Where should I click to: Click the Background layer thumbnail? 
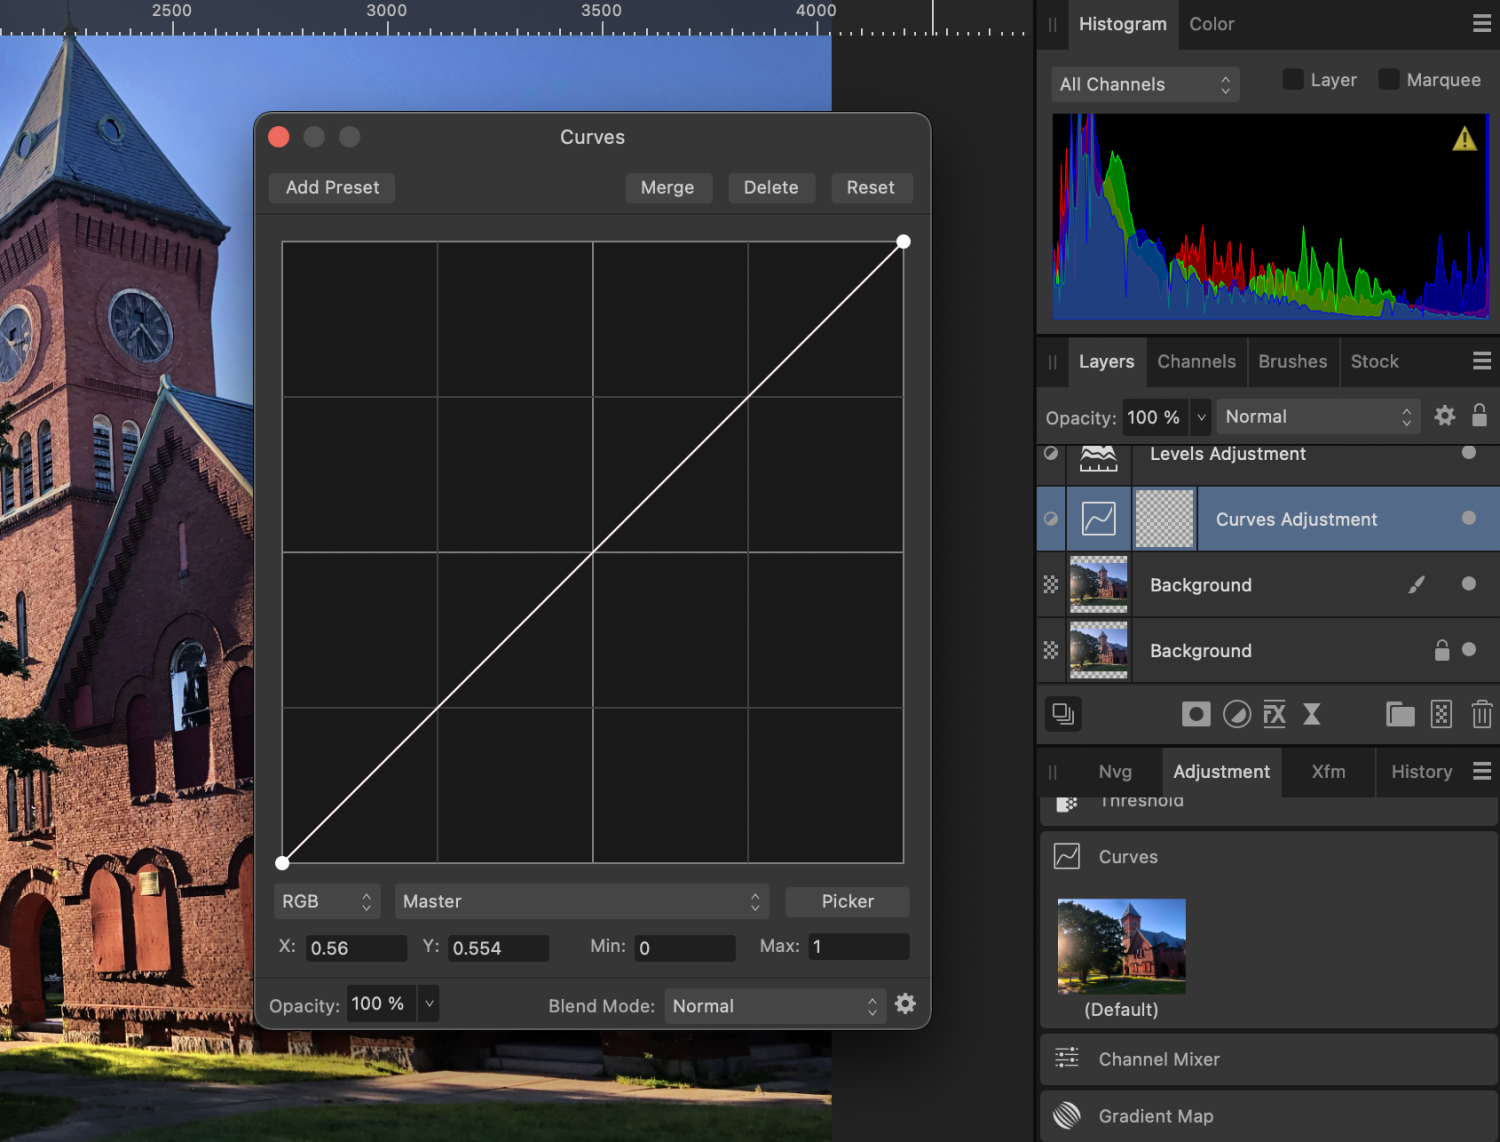pos(1098,585)
